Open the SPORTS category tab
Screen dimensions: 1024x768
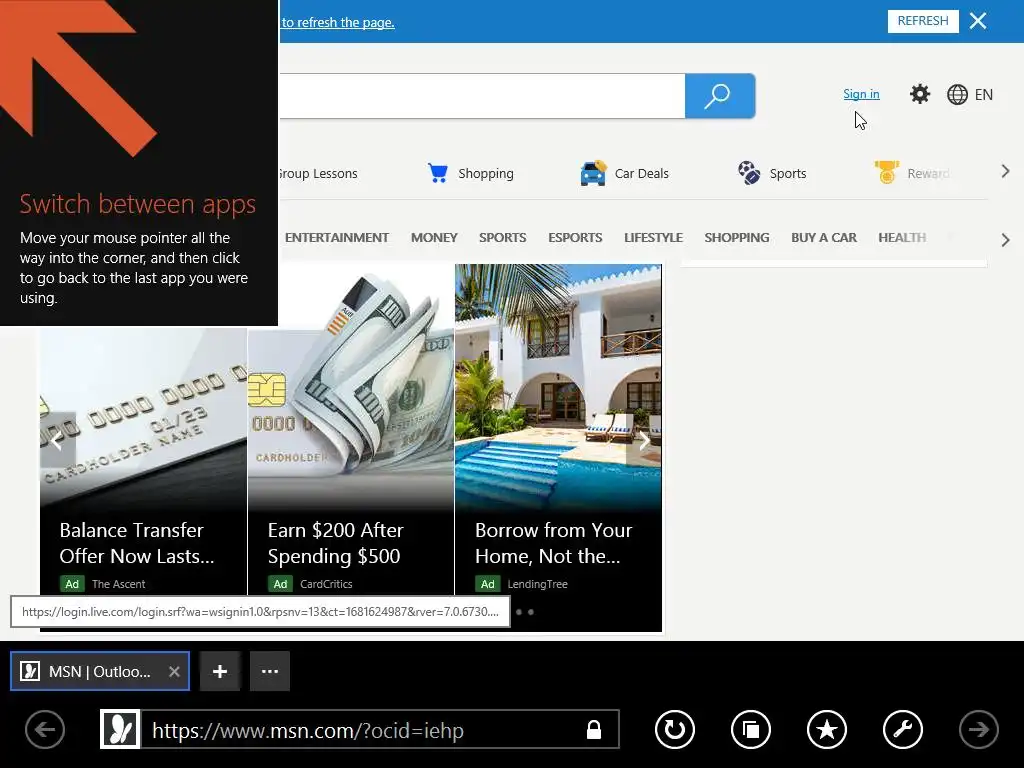pyautogui.click(x=502, y=238)
